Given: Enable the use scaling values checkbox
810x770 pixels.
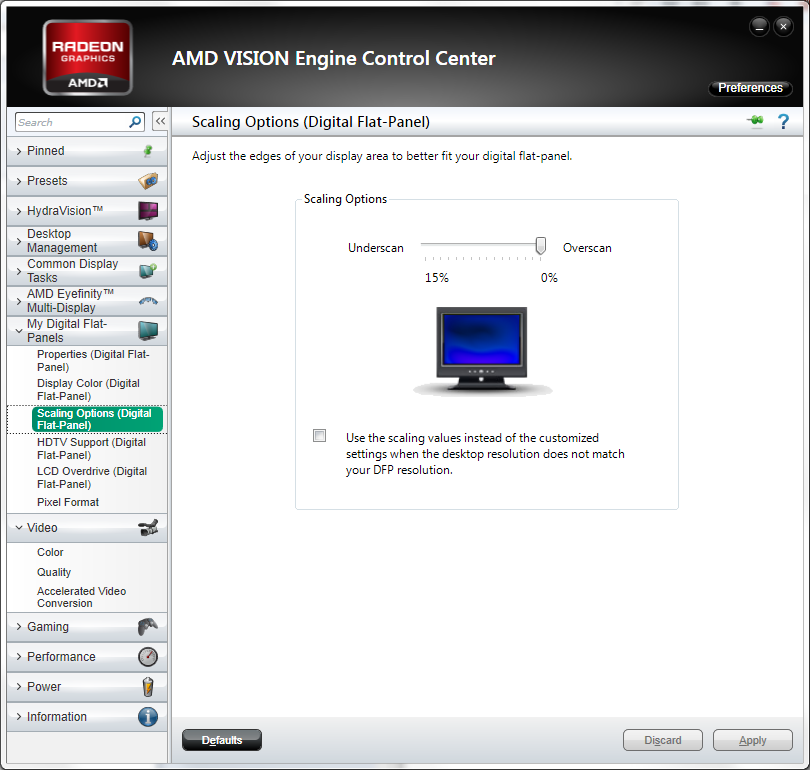Looking at the screenshot, I should [319, 436].
